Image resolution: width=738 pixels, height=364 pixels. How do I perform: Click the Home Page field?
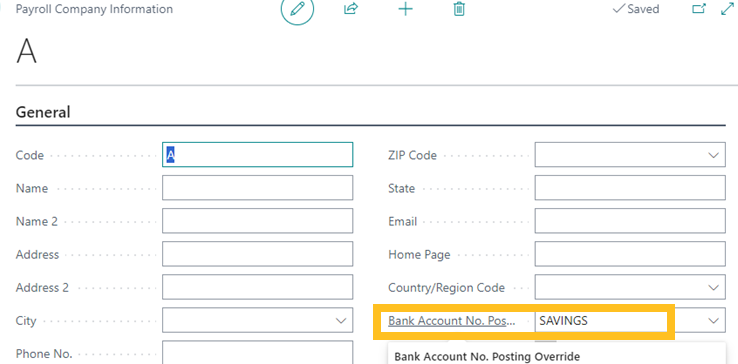pos(630,254)
